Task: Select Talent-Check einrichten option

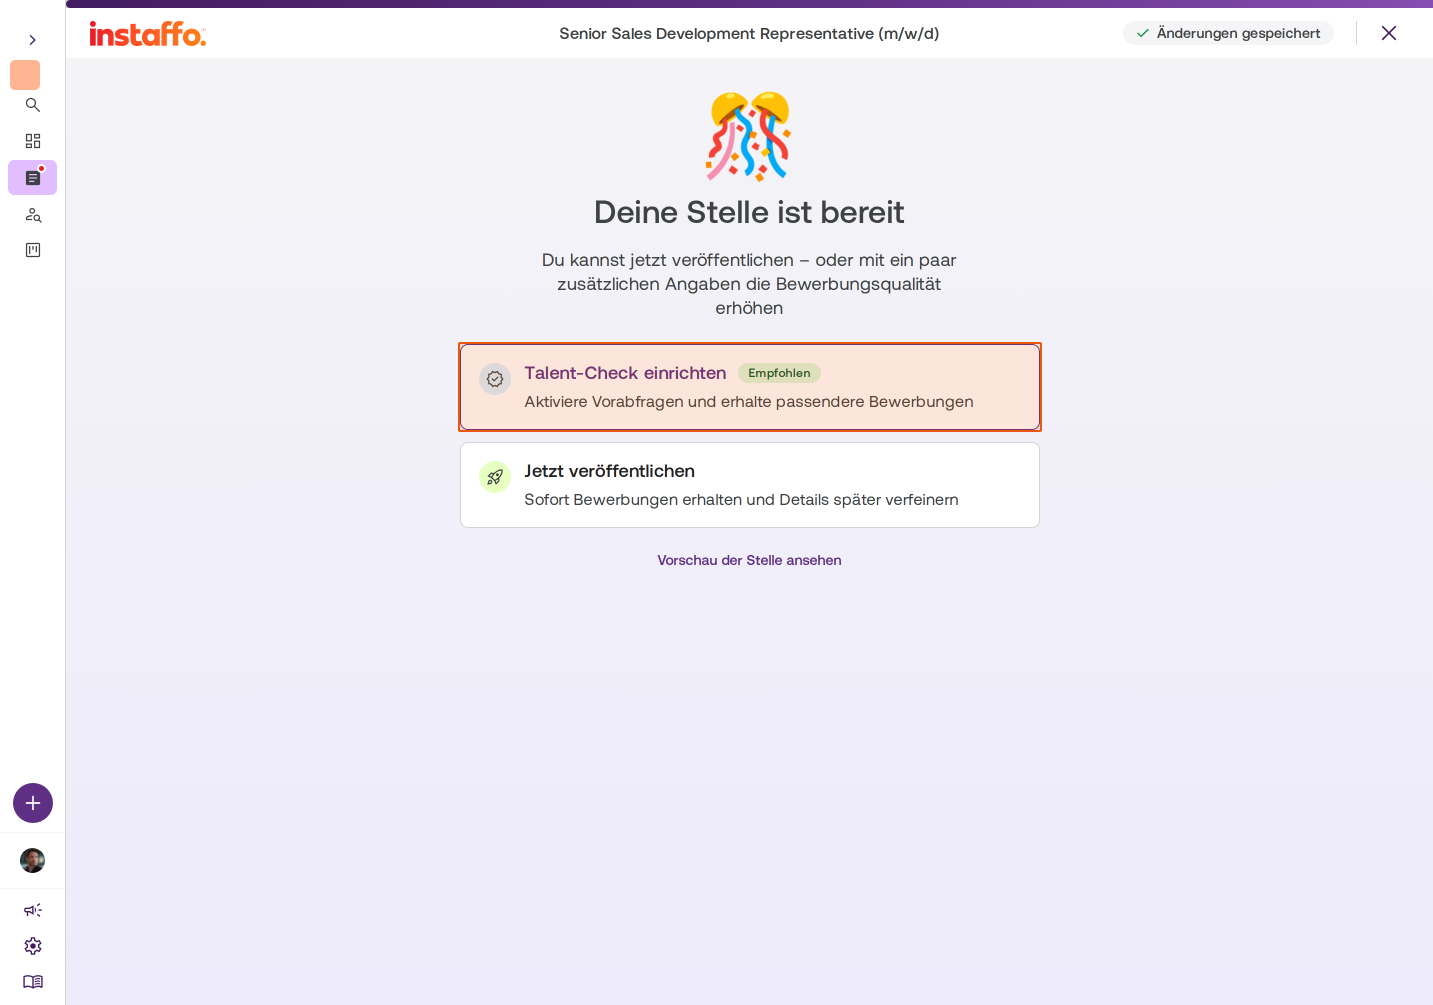Action: tap(750, 387)
